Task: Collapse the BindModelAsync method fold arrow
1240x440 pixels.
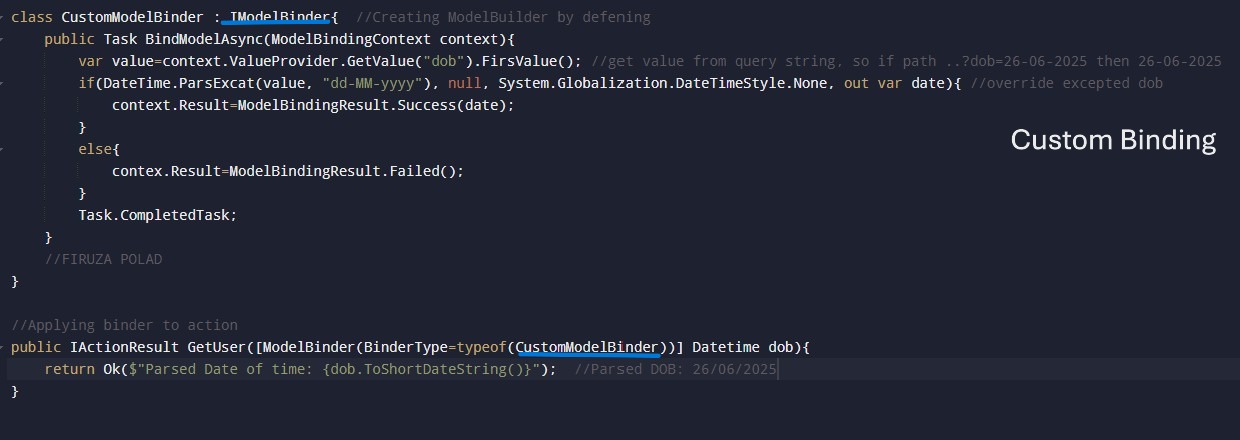Action: (3, 39)
